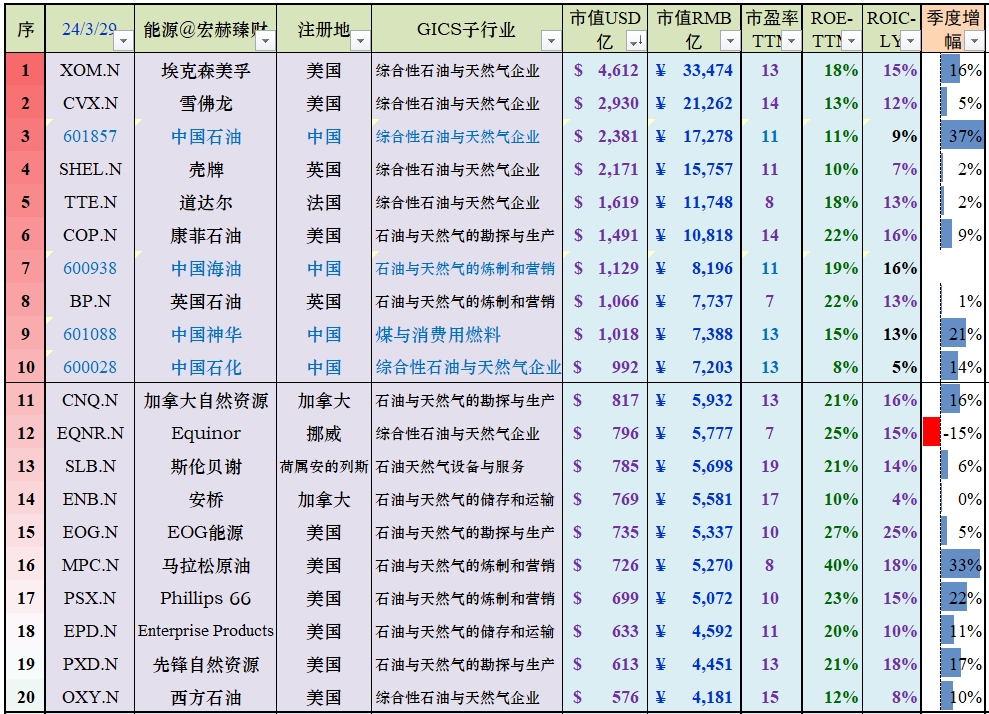Image resolution: width=989 pixels, height=714 pixels.
Task: Select market cap cell $ 2,381
Action: (x=605, y=136)
